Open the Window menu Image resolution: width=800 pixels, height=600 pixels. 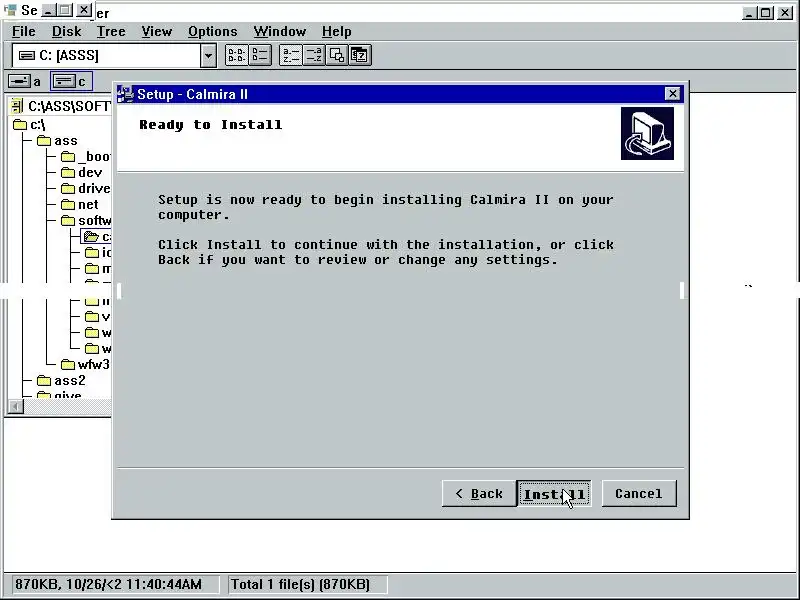(x=280, y=32)
